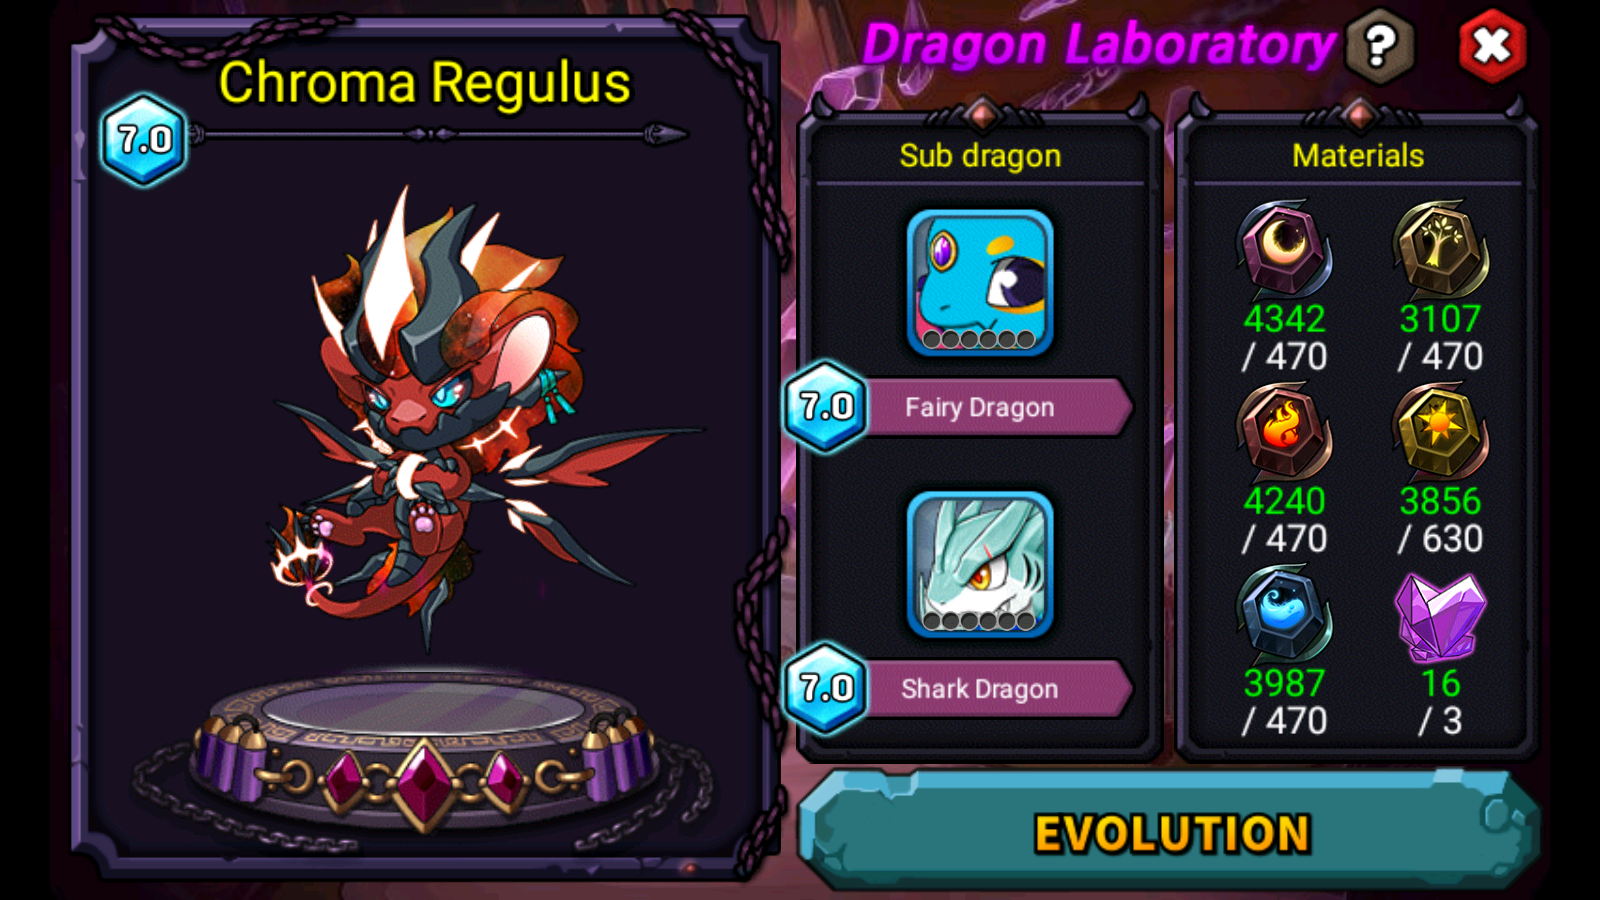Image resolution: width=1600 pixels, height=900 pixels.
Task: Click the 7.0 badge next to Shark Dragon
Action: coord(826,689)
